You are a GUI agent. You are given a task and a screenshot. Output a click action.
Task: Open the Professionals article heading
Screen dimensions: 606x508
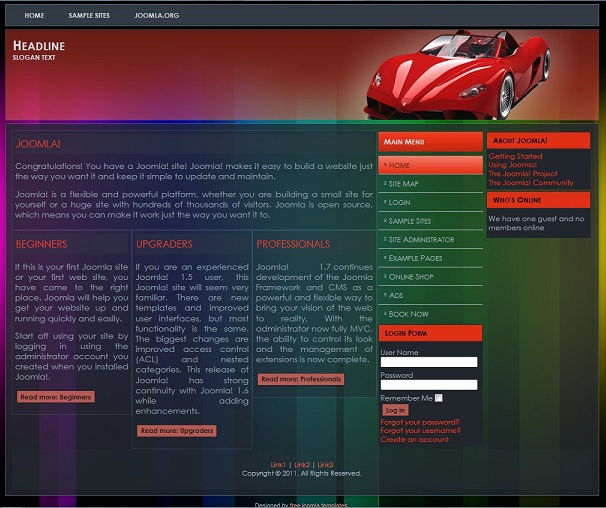(x=293, y=244)
